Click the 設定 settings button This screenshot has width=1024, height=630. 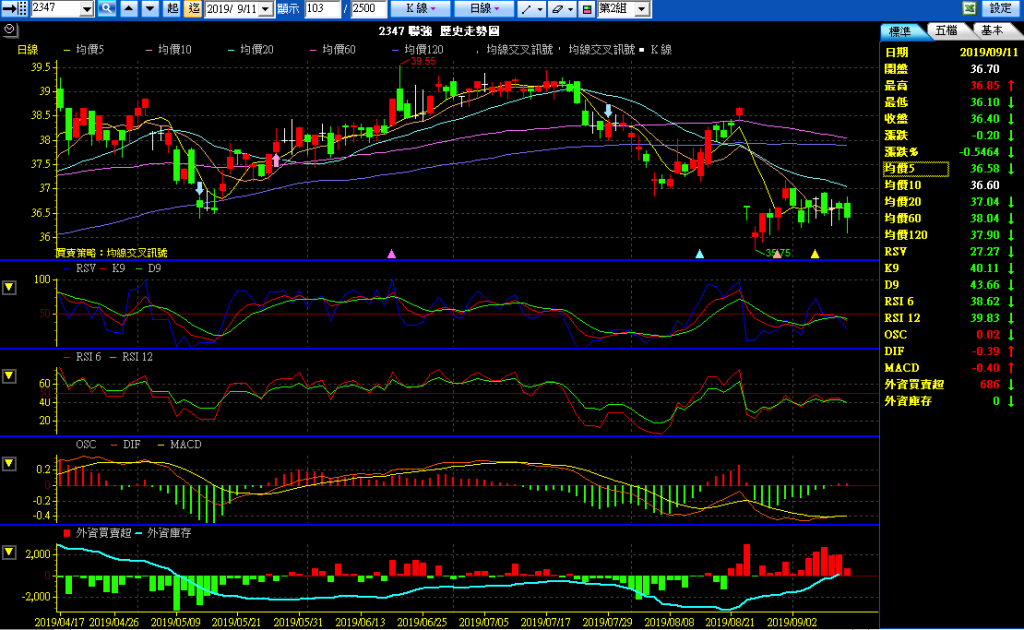click(x=1000, y=9)
